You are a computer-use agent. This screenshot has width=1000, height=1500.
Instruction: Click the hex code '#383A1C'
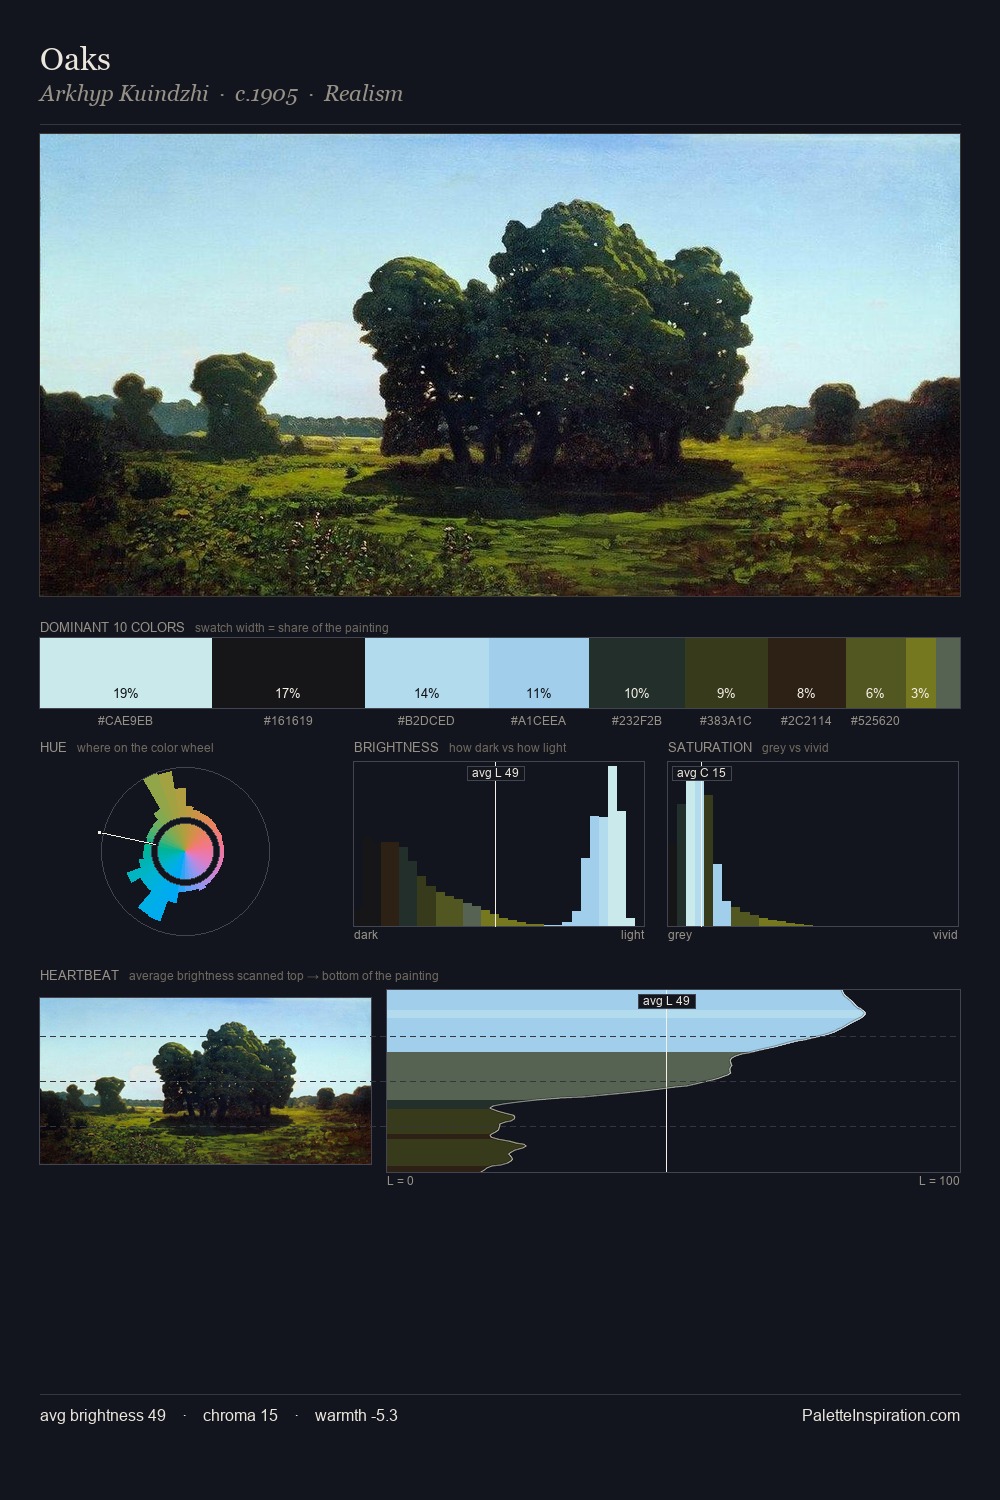click(726, 720)
